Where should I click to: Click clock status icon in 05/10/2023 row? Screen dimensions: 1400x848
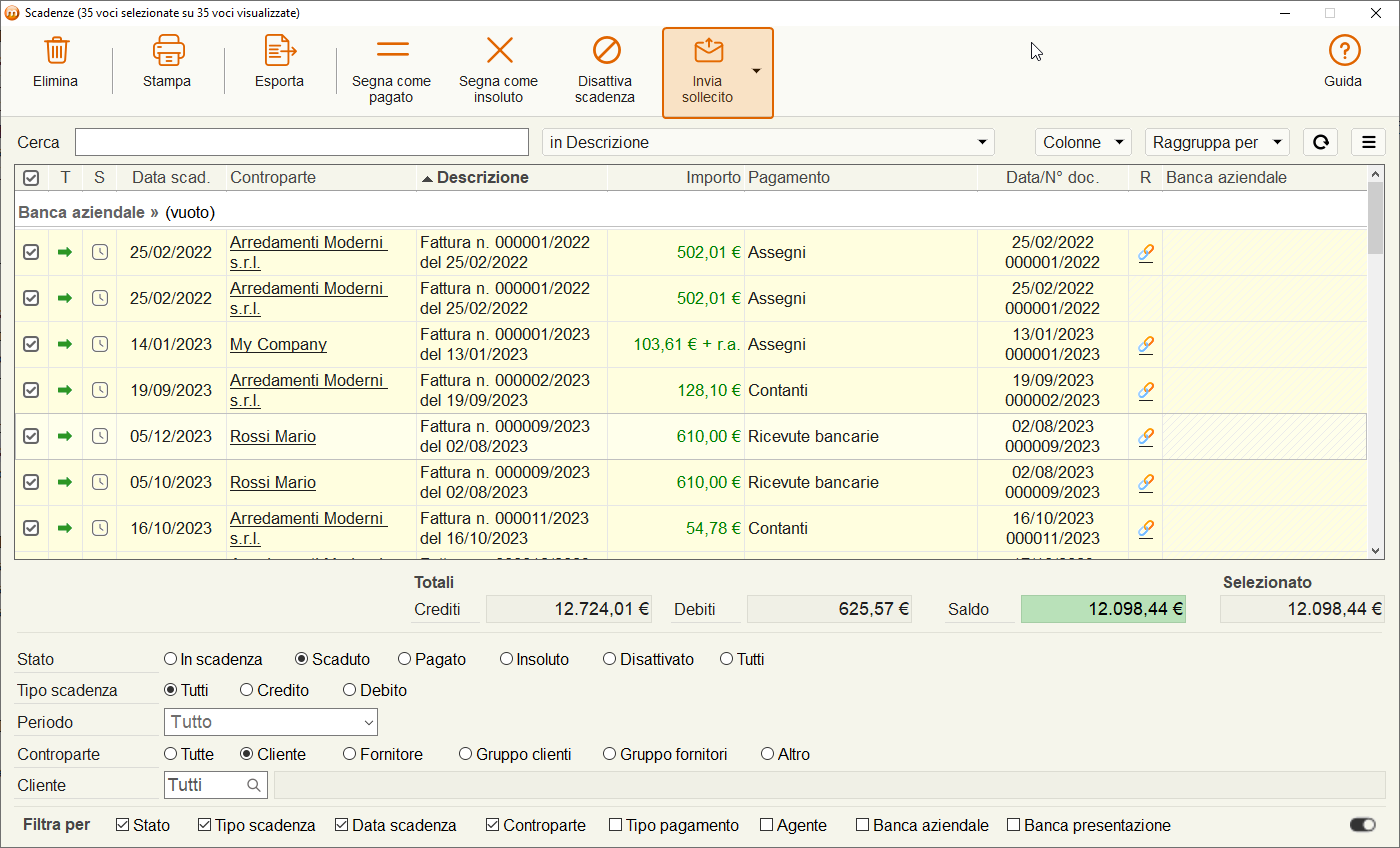(x=99, y=482)
